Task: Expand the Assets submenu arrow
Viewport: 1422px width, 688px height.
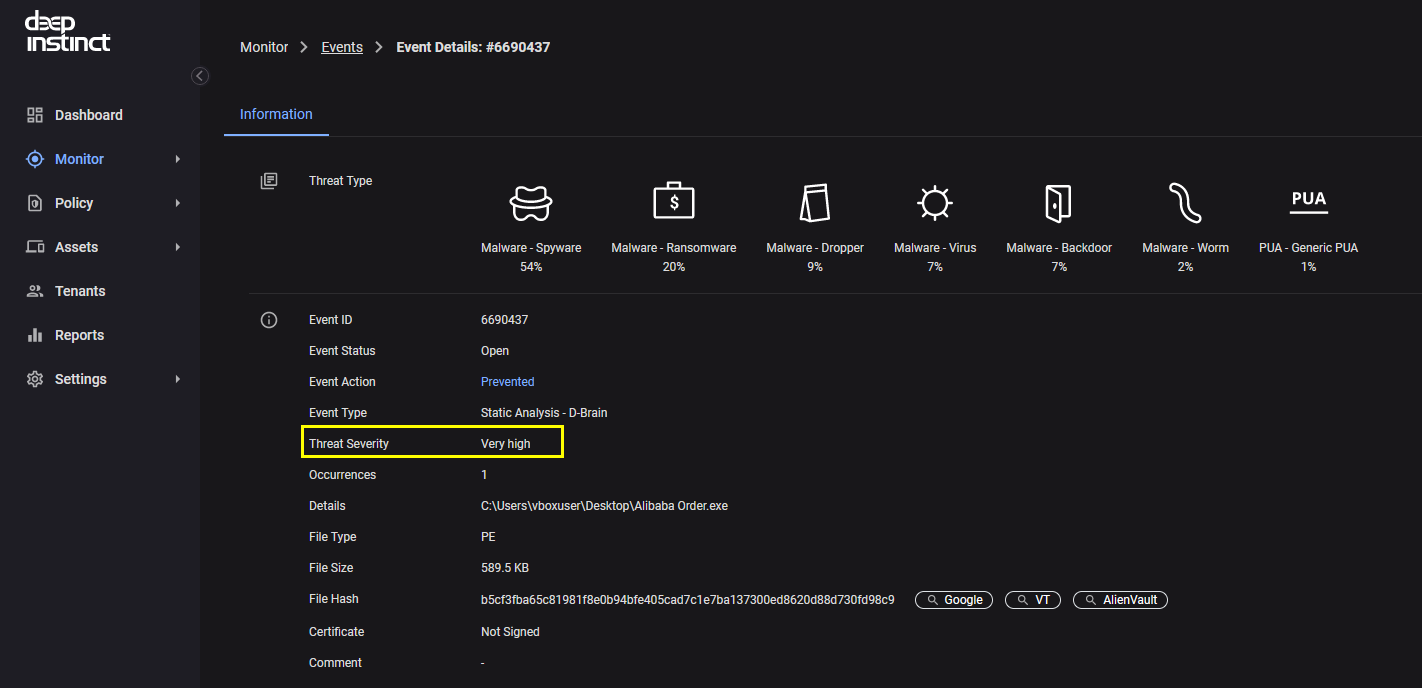Action: [178, 247]
